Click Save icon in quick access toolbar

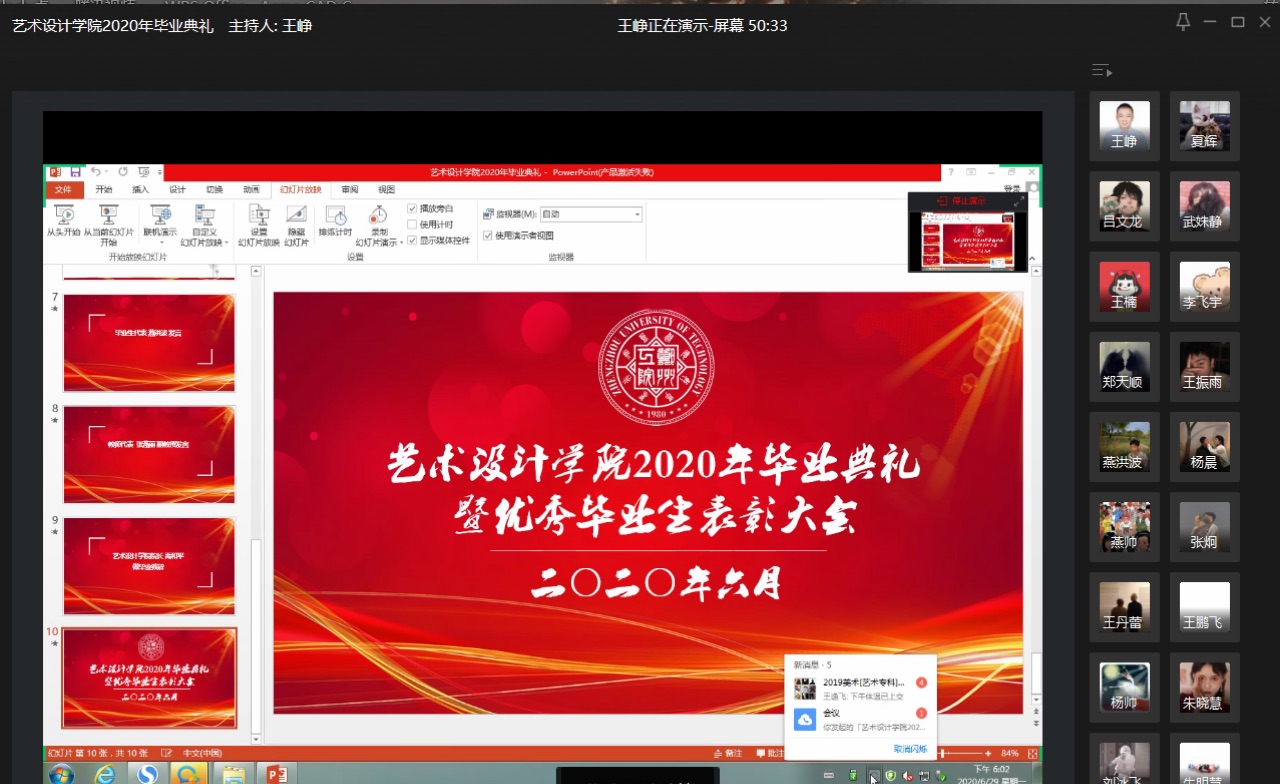coord(75,172)
